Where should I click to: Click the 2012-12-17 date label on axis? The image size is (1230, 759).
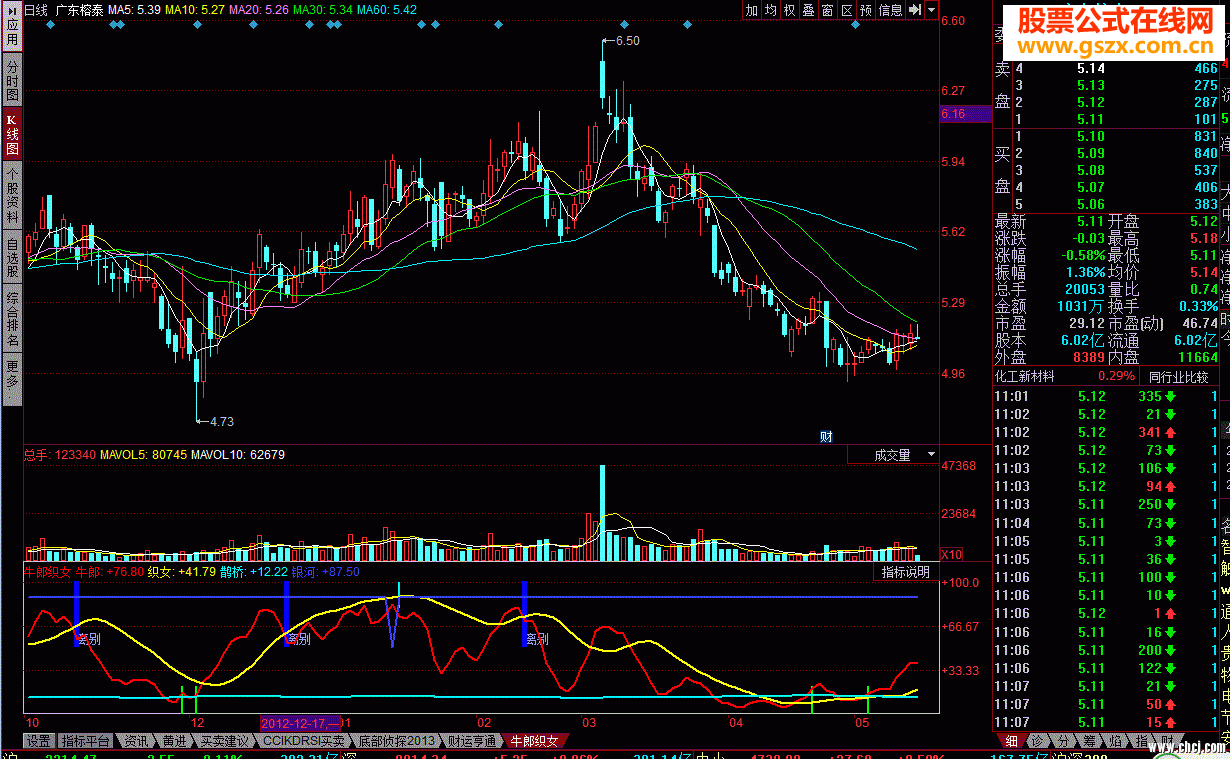coord(301,722)
